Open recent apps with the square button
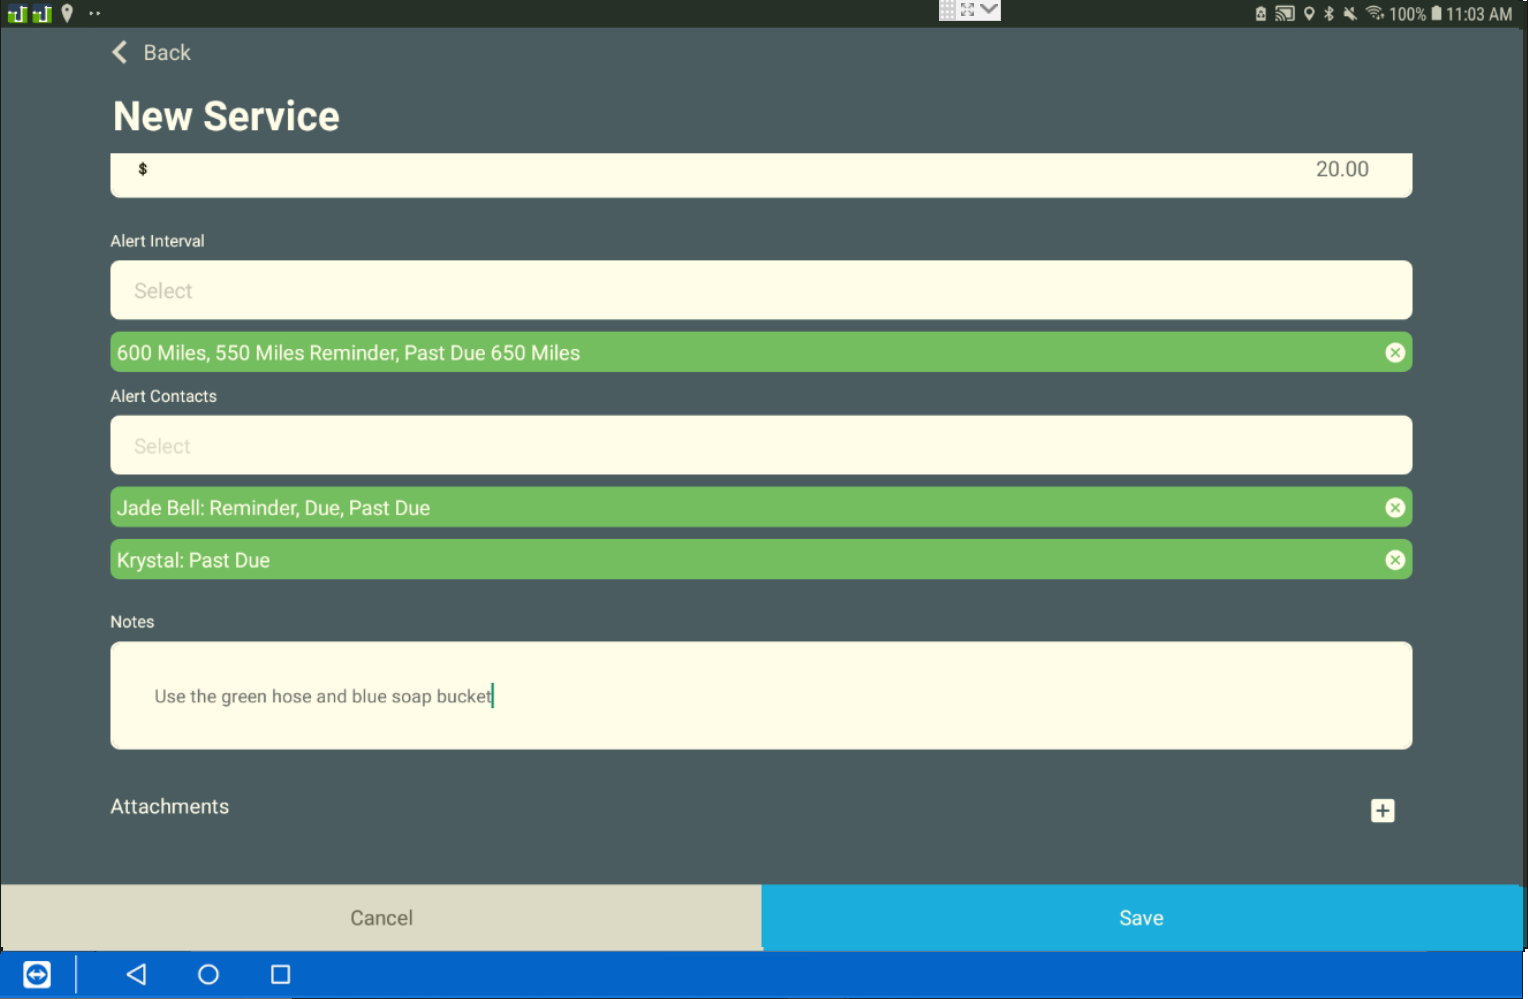 coord(281,974)
